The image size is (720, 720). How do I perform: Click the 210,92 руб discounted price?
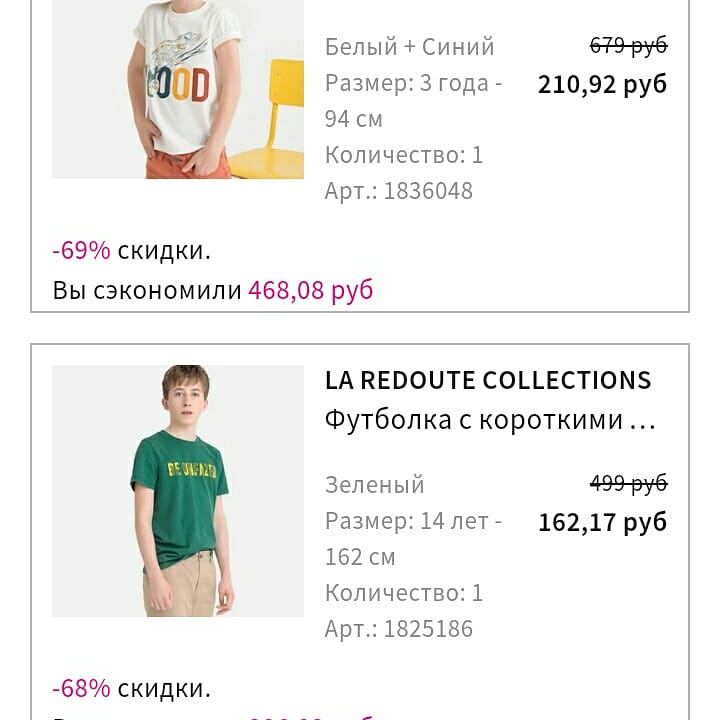tap(602, 84)
